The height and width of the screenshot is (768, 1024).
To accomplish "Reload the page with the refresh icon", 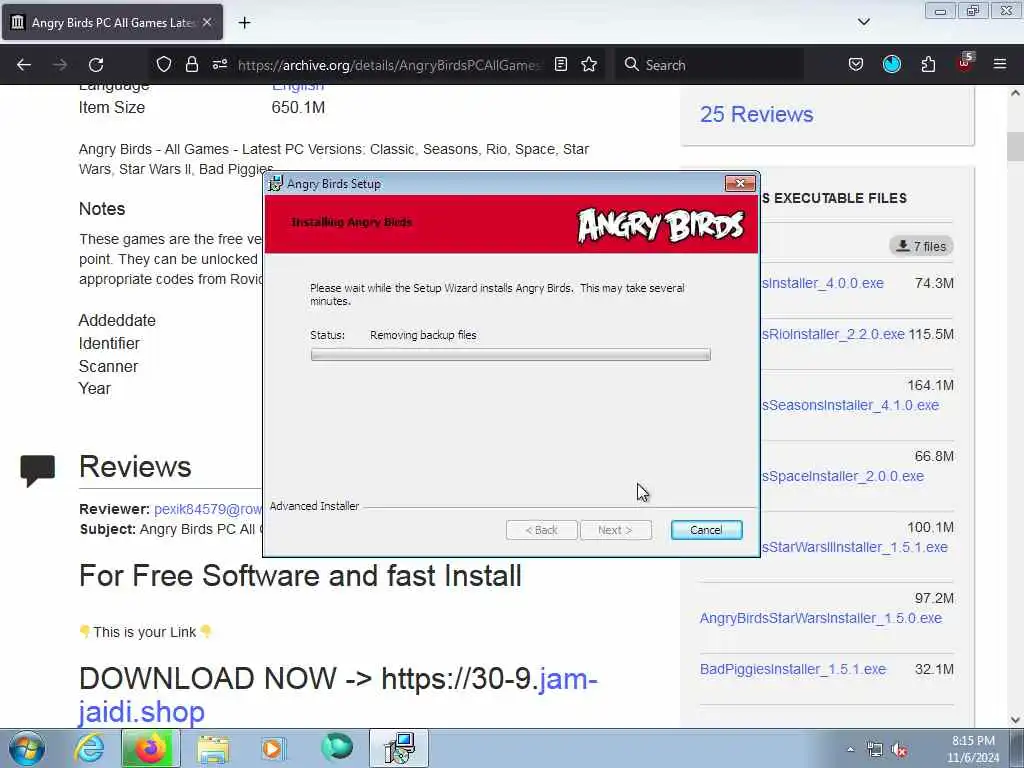I will [x=96, y=65].
